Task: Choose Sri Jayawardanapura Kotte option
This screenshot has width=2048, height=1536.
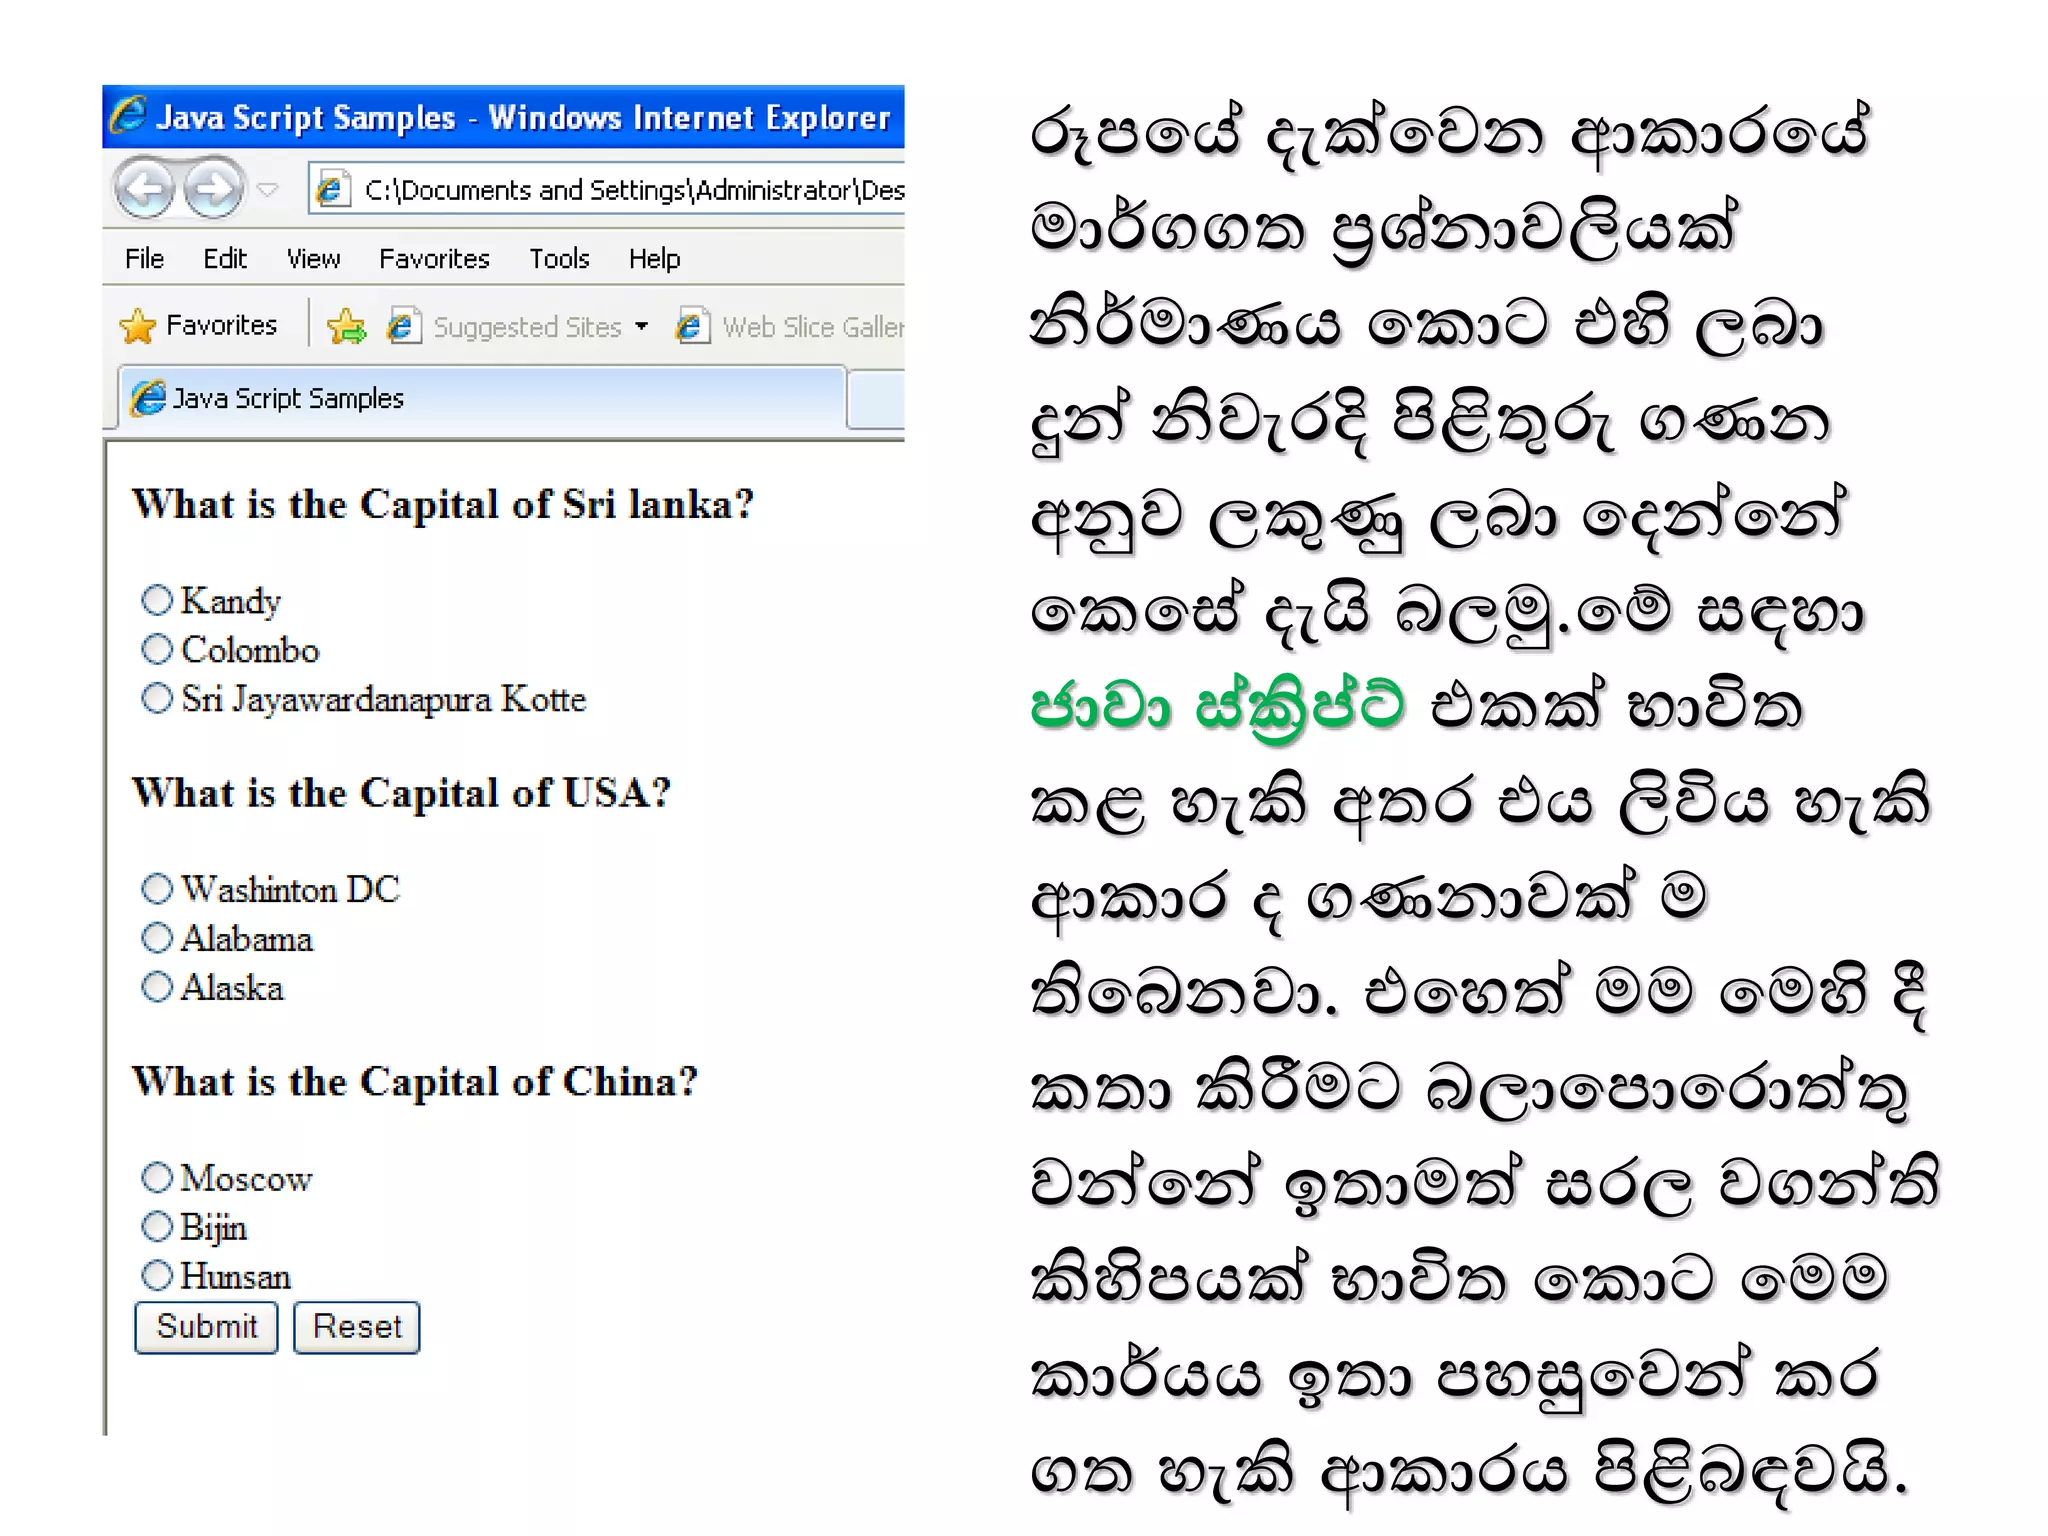Action: pos(157,698)
